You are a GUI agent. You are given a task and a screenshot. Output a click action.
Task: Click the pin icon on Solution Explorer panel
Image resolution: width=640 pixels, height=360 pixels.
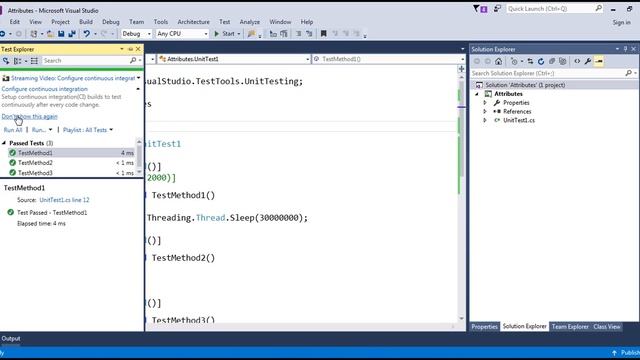pyautogui.click(x=625, y=49)
